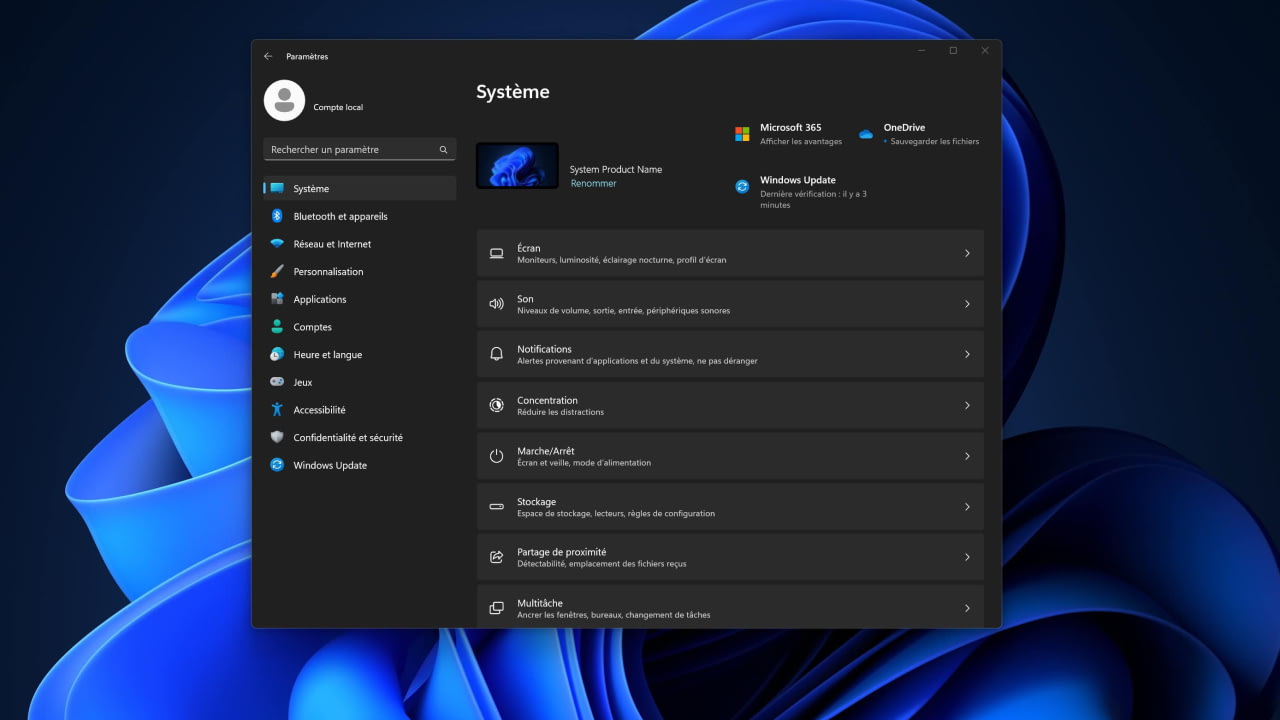Click the desktop wallpaper preview thumbnail
Screen dimensions: 1280x720
point(517,165)
